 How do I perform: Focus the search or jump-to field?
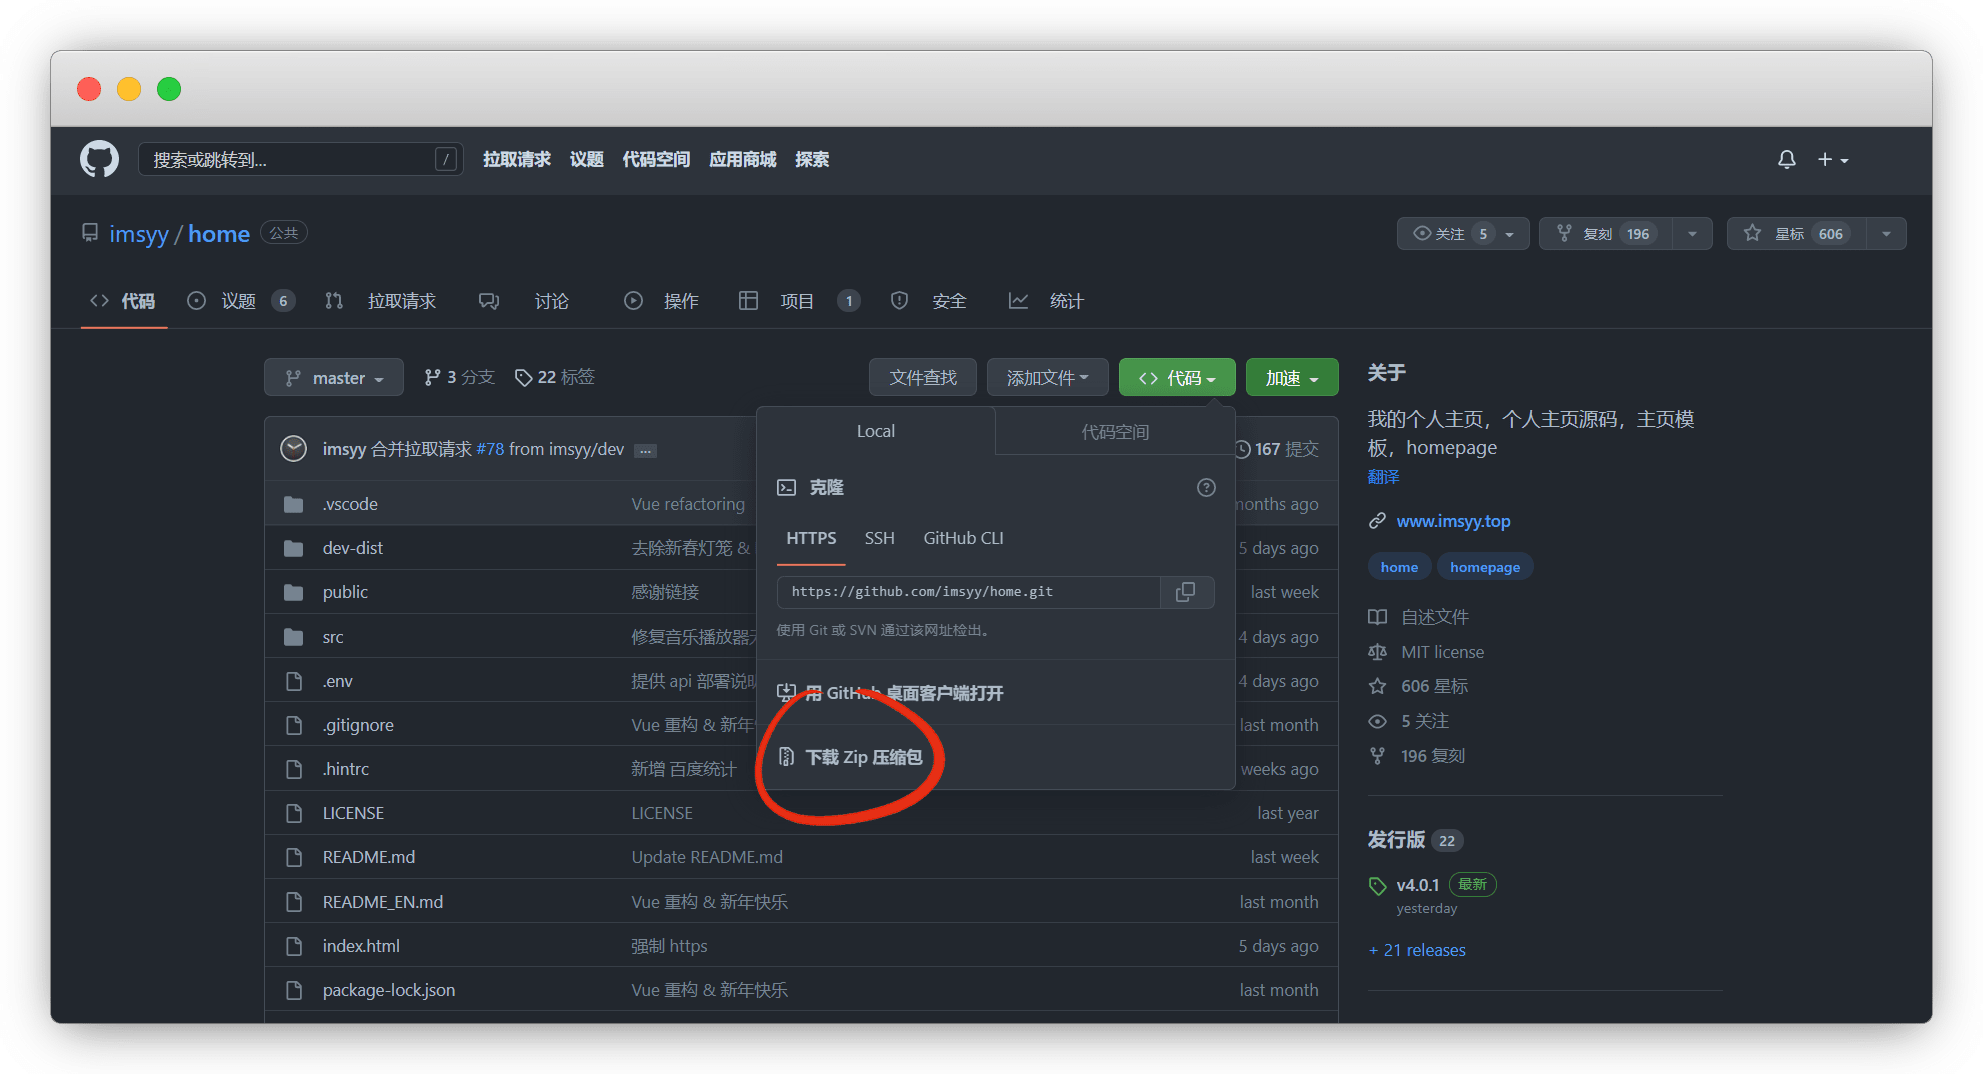pos(290,160)
